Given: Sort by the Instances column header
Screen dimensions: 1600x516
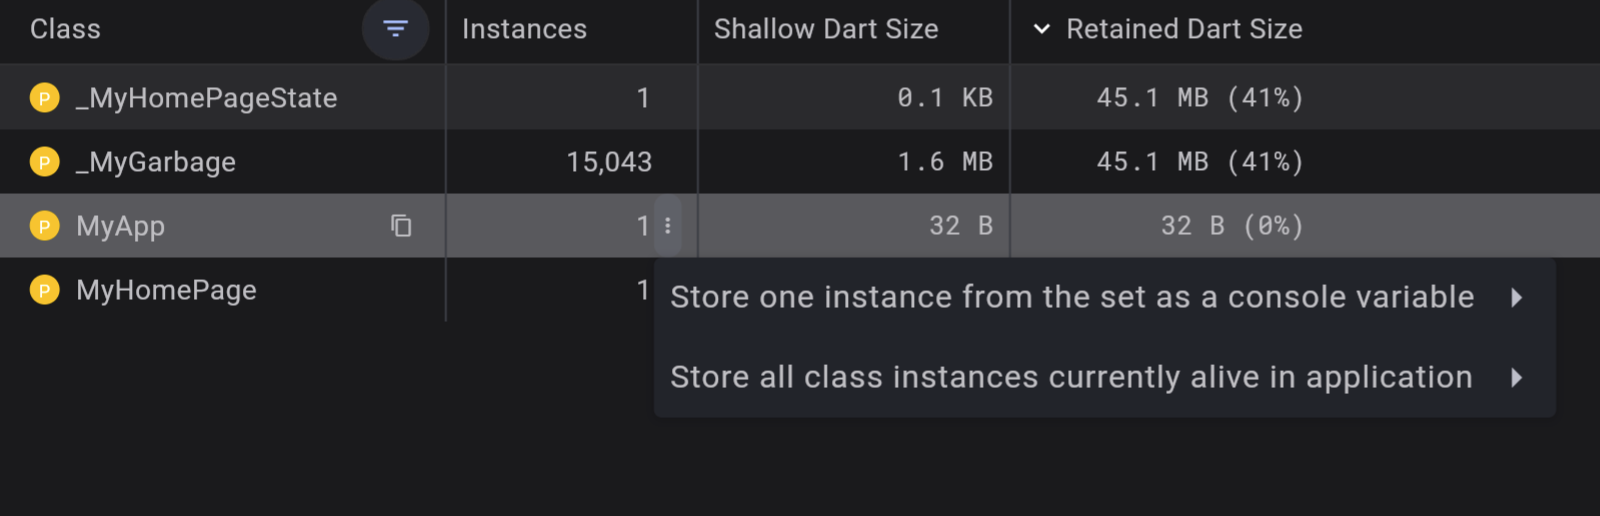Looking at the screenshot, I should coord(524,29).
